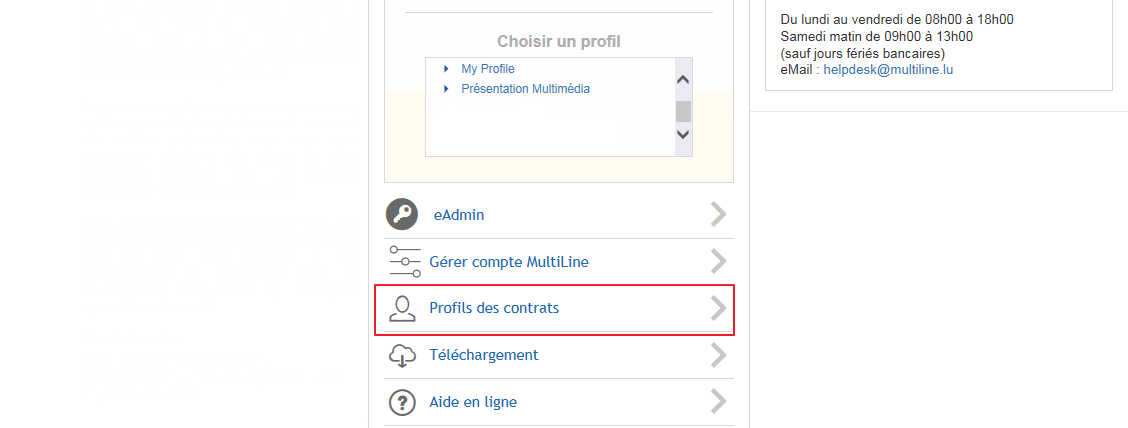Expand Gérer compte MultiLine via chevron
The height and width of the screenshot is (428, 1128).
[719, 261]
